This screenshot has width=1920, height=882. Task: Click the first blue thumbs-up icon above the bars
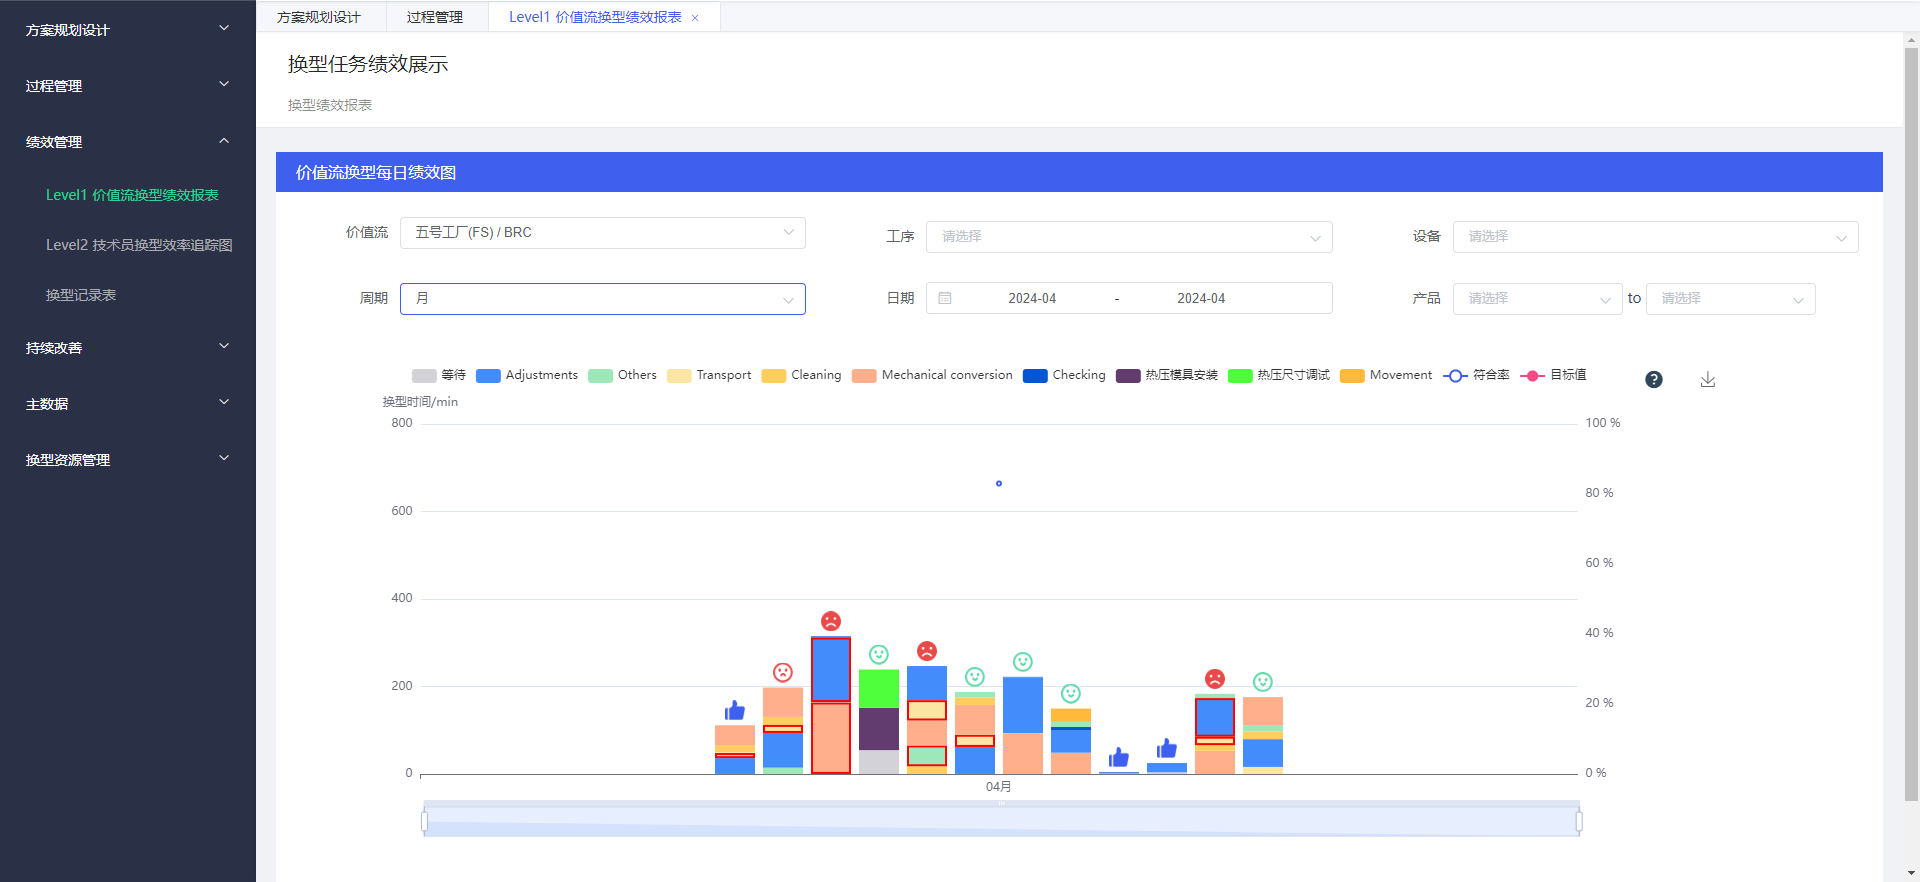click(735, 710)
